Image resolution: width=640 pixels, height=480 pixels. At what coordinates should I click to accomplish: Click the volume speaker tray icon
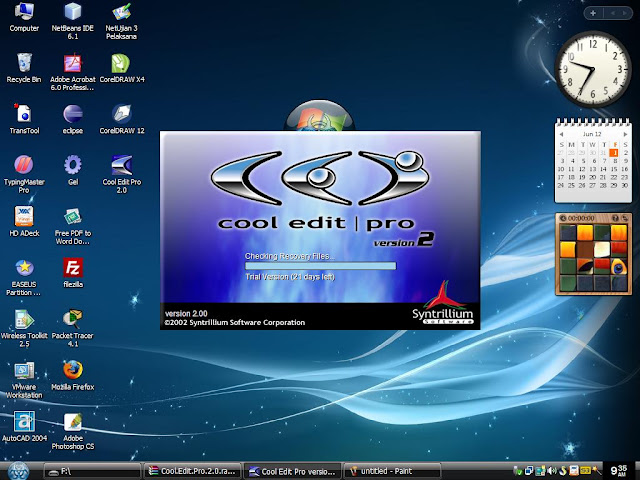pyautogui.click(x=553, y=471)
